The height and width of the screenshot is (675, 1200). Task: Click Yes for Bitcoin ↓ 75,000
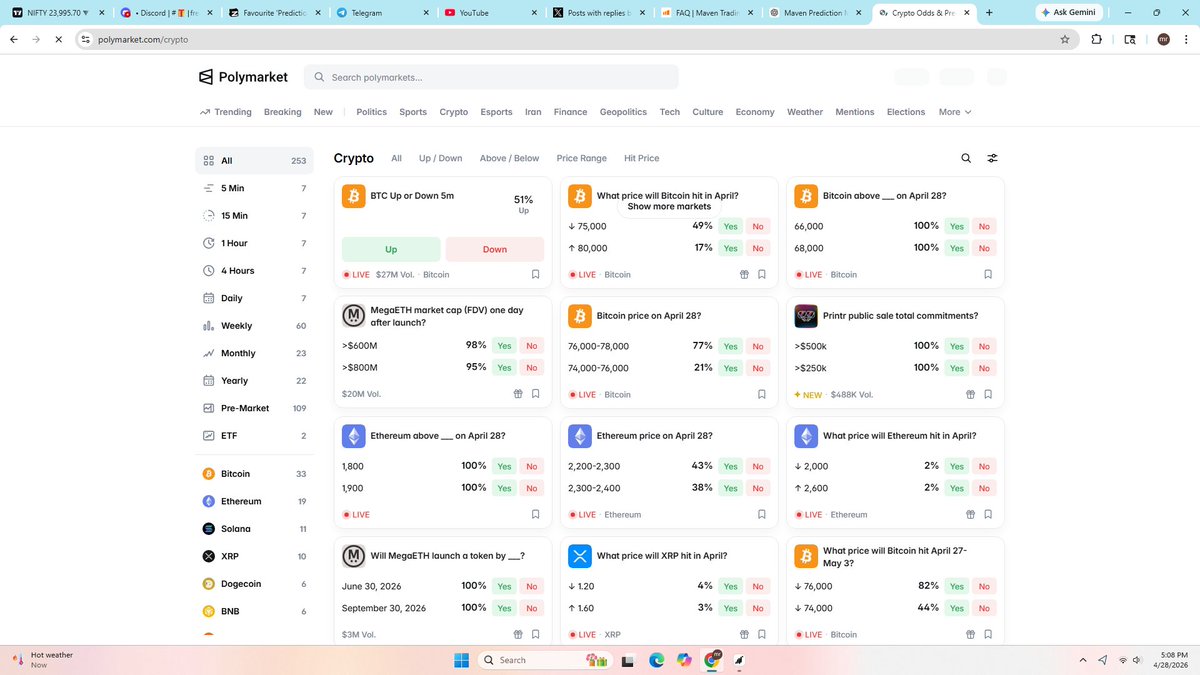[x=731, y=226]
